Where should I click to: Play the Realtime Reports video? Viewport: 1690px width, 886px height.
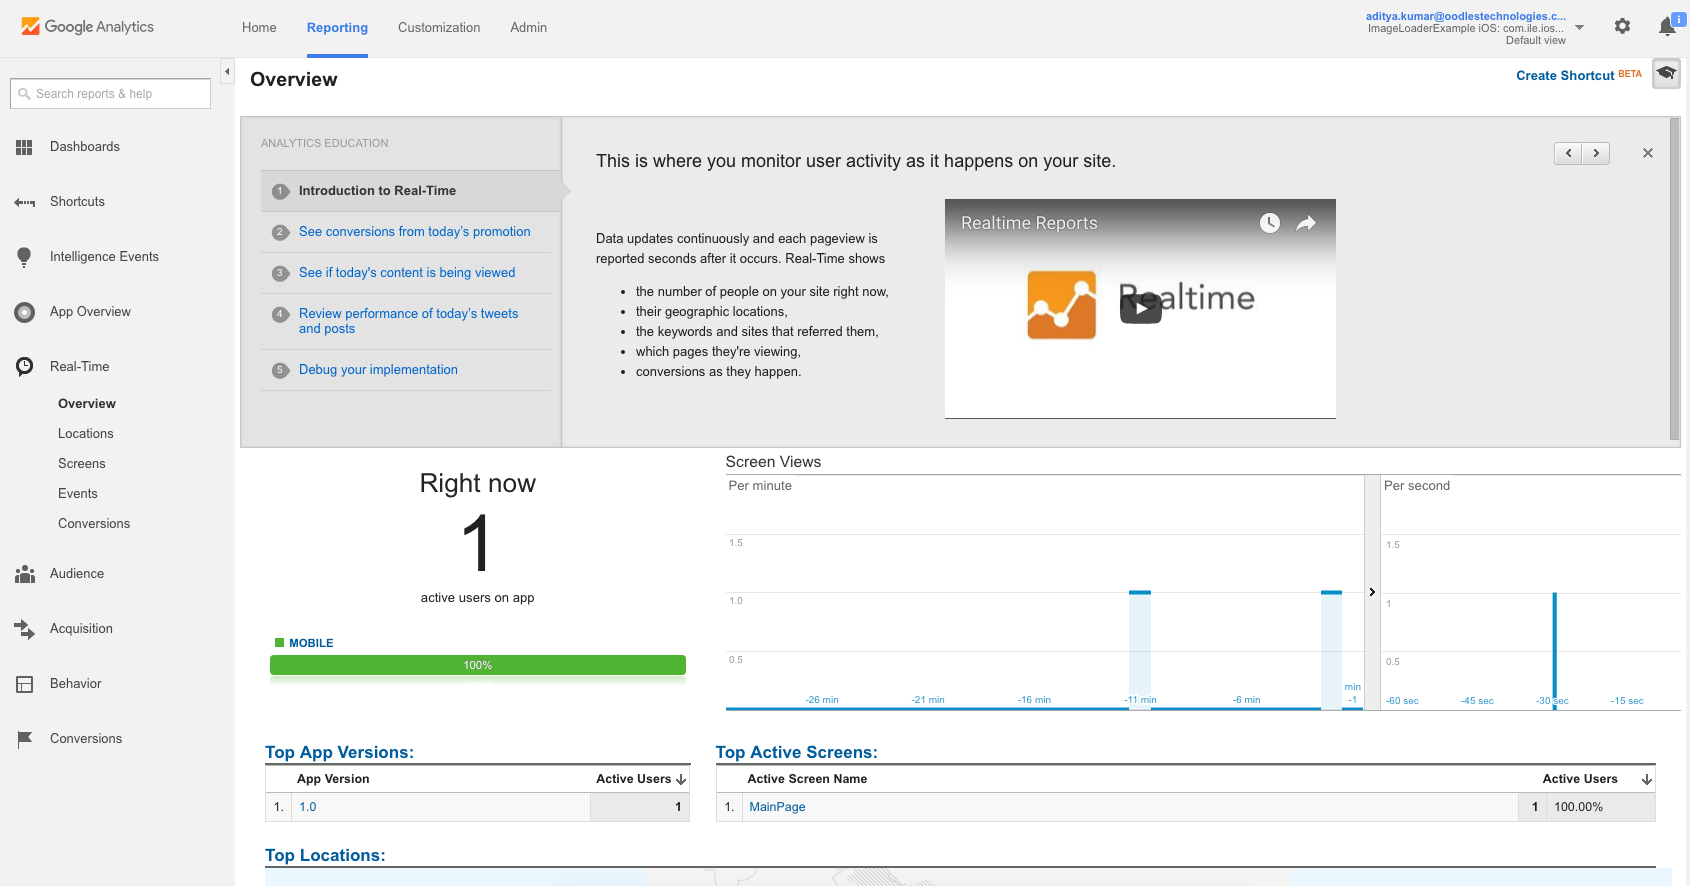(1140, 308)
